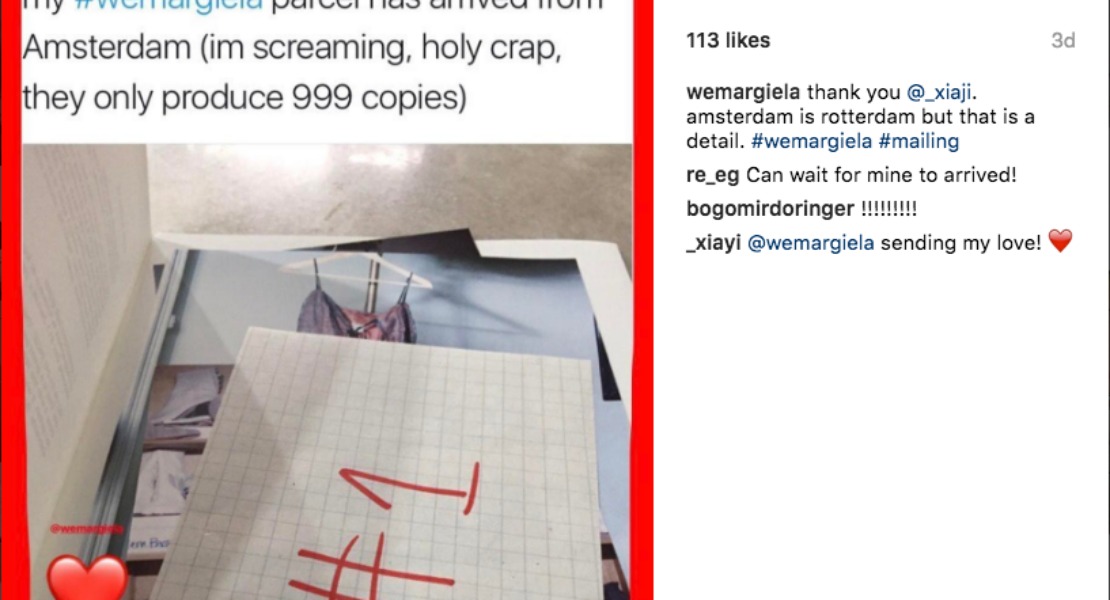Click the large red heart sticker on the photo

(88, 577)
